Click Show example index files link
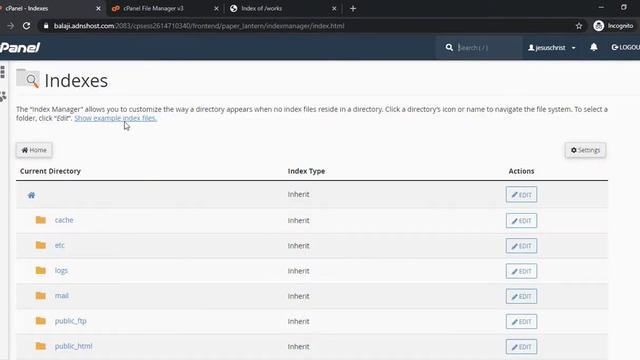640x360 pixels. pos(116,118)
